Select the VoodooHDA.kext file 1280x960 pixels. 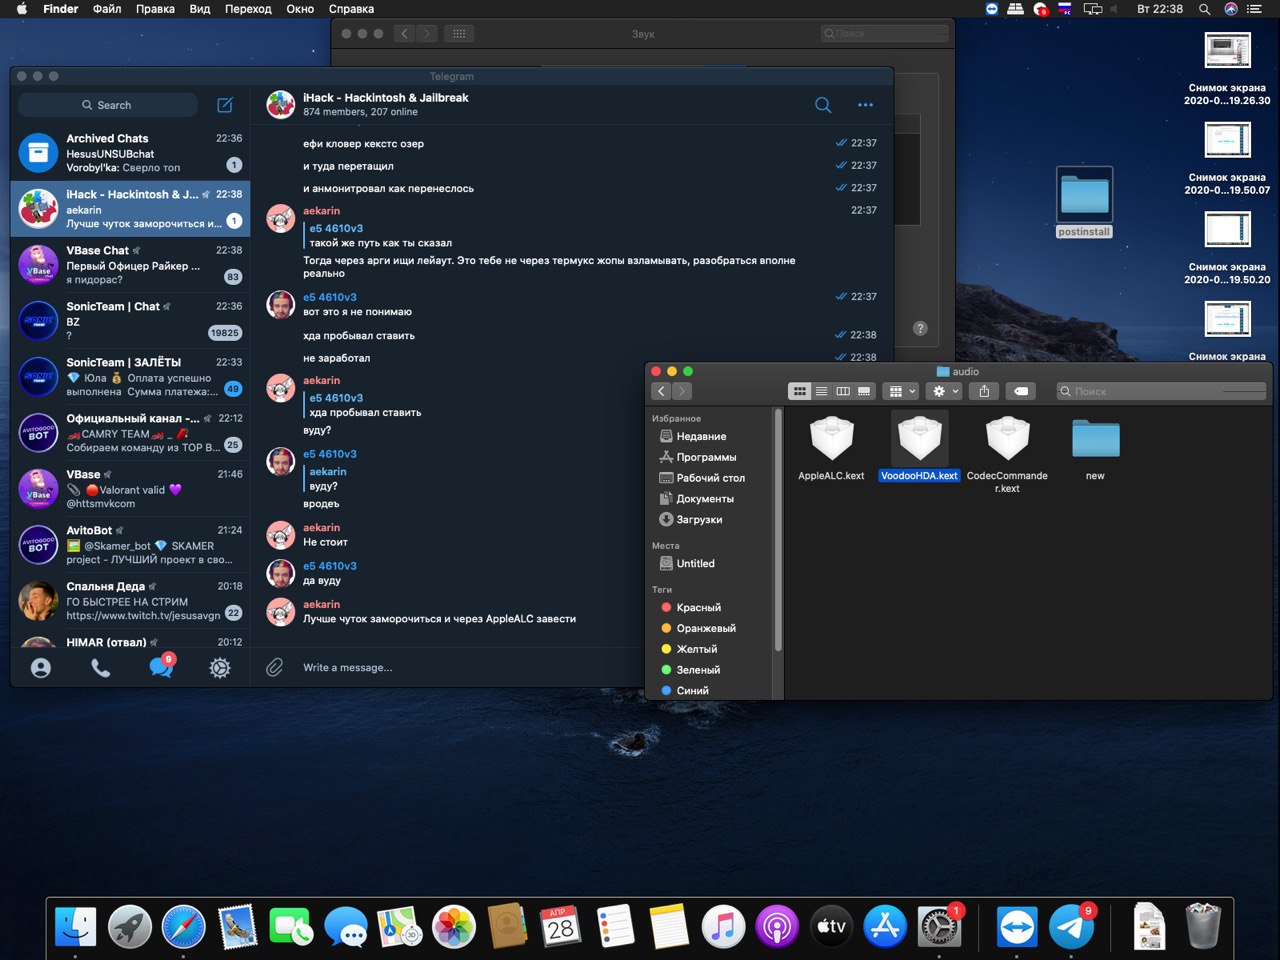(919, 448)
